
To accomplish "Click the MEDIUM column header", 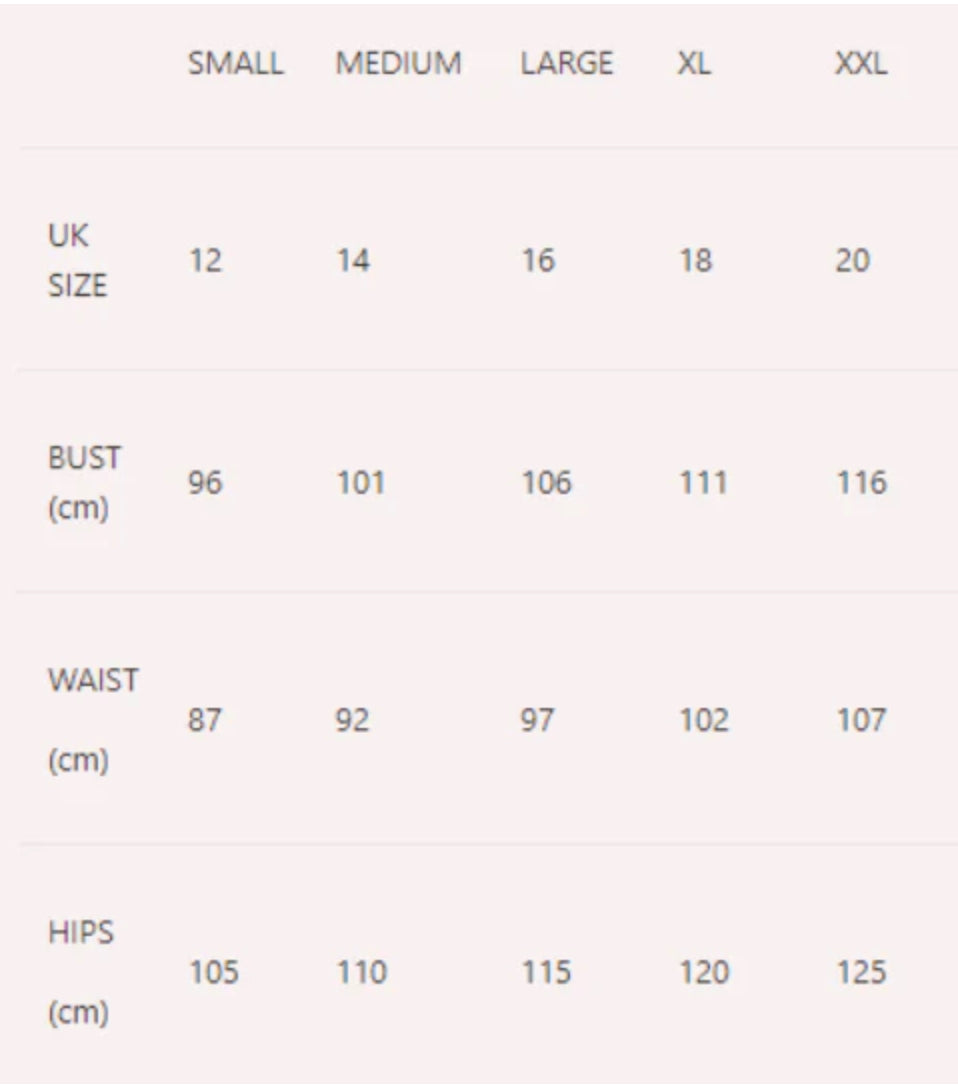I will (x=398, y=64).
